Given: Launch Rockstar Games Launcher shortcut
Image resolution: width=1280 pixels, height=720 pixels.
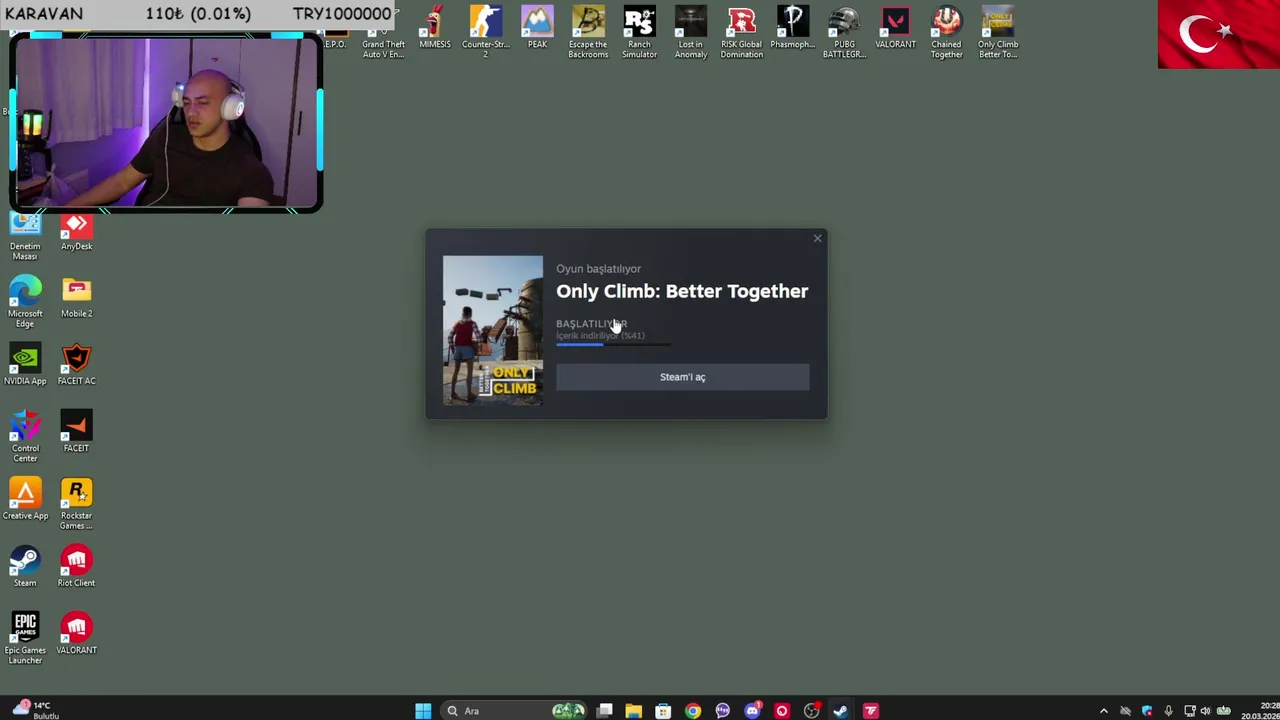Looking at the screenshot, I should coord(76,503).
